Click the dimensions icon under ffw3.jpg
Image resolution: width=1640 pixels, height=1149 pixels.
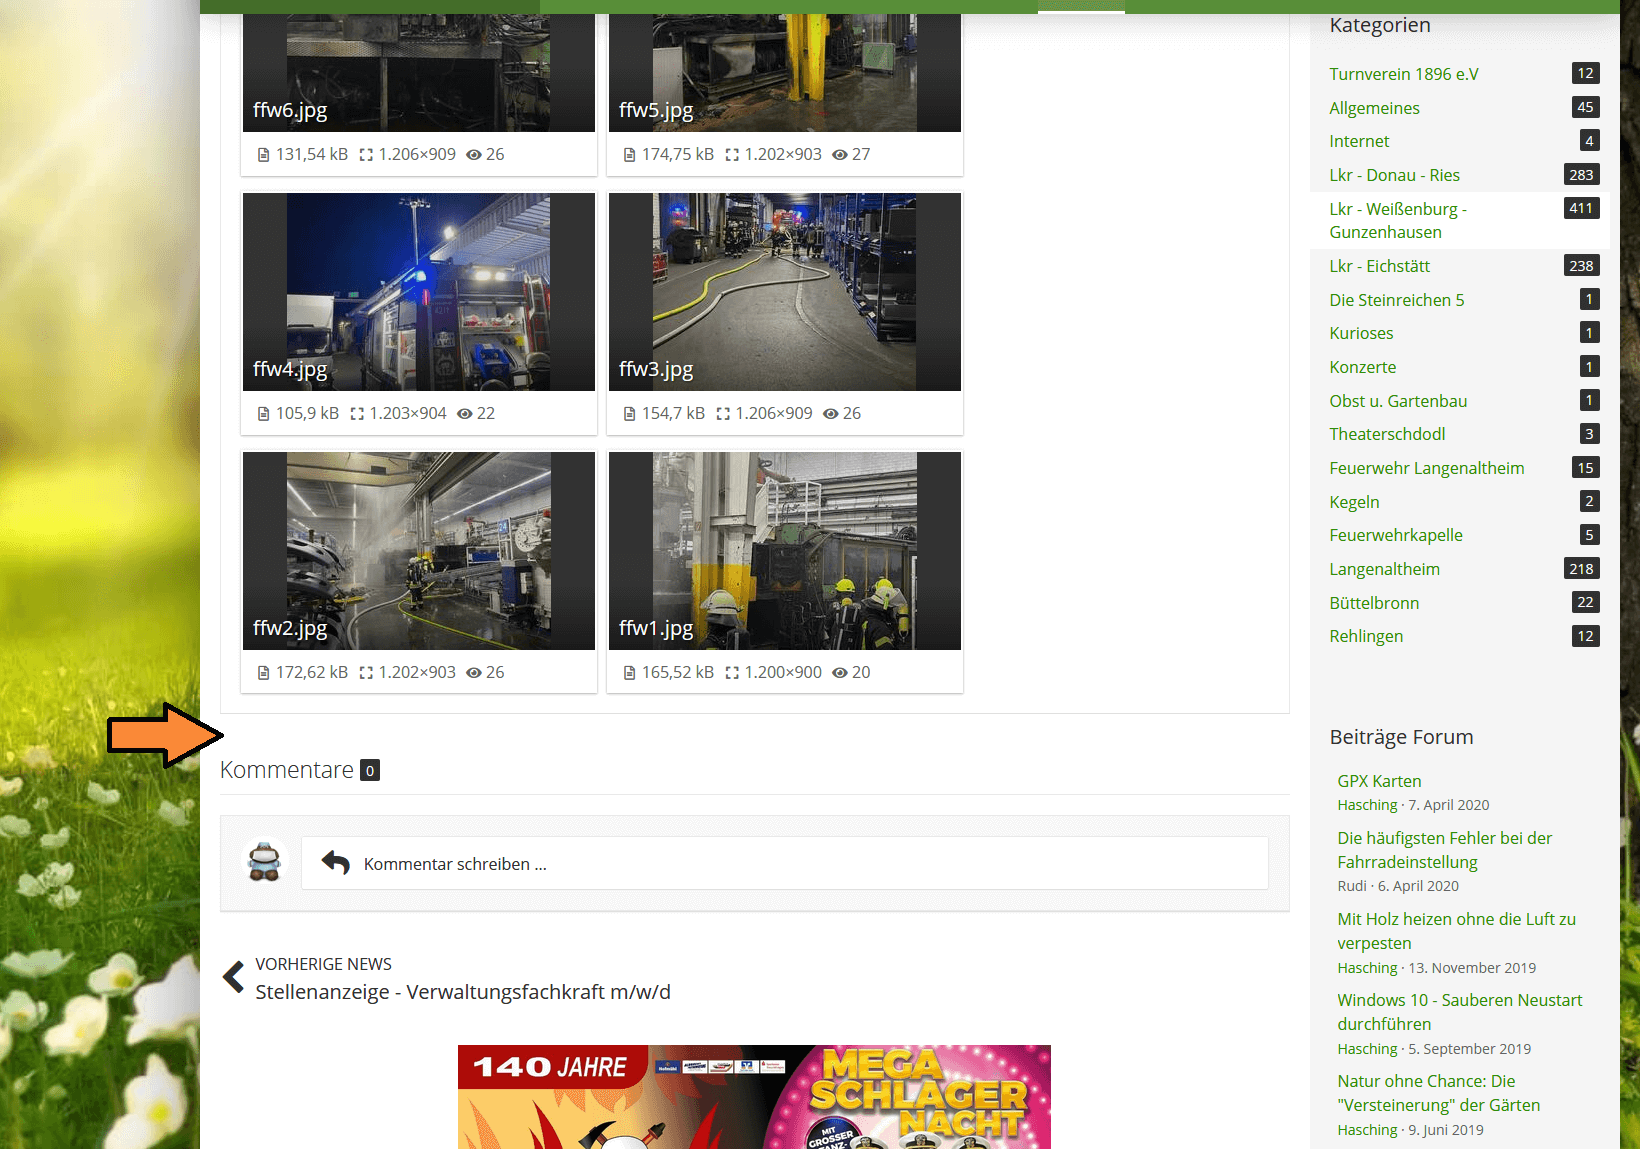[x=723, y=414]
